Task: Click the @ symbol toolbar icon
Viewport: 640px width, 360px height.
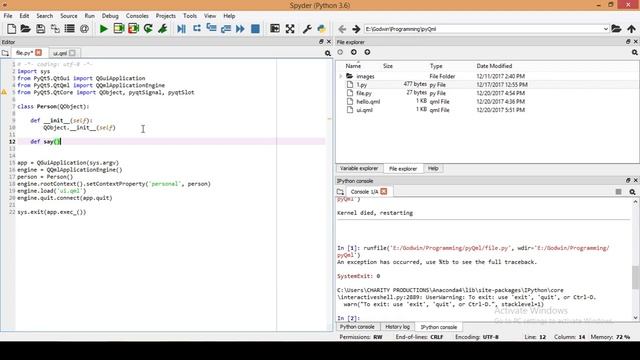Action: 84,29
